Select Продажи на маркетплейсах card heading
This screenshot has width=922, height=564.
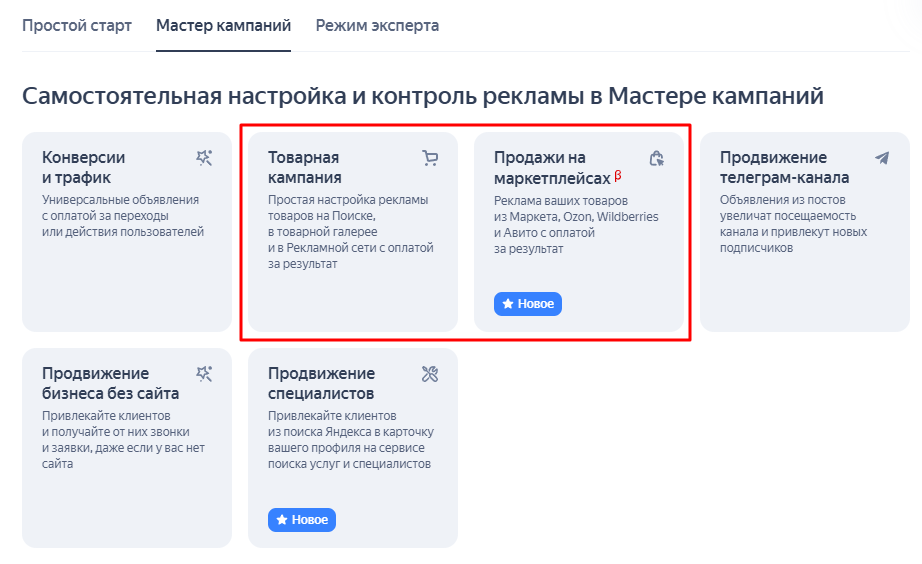point(552,167)
